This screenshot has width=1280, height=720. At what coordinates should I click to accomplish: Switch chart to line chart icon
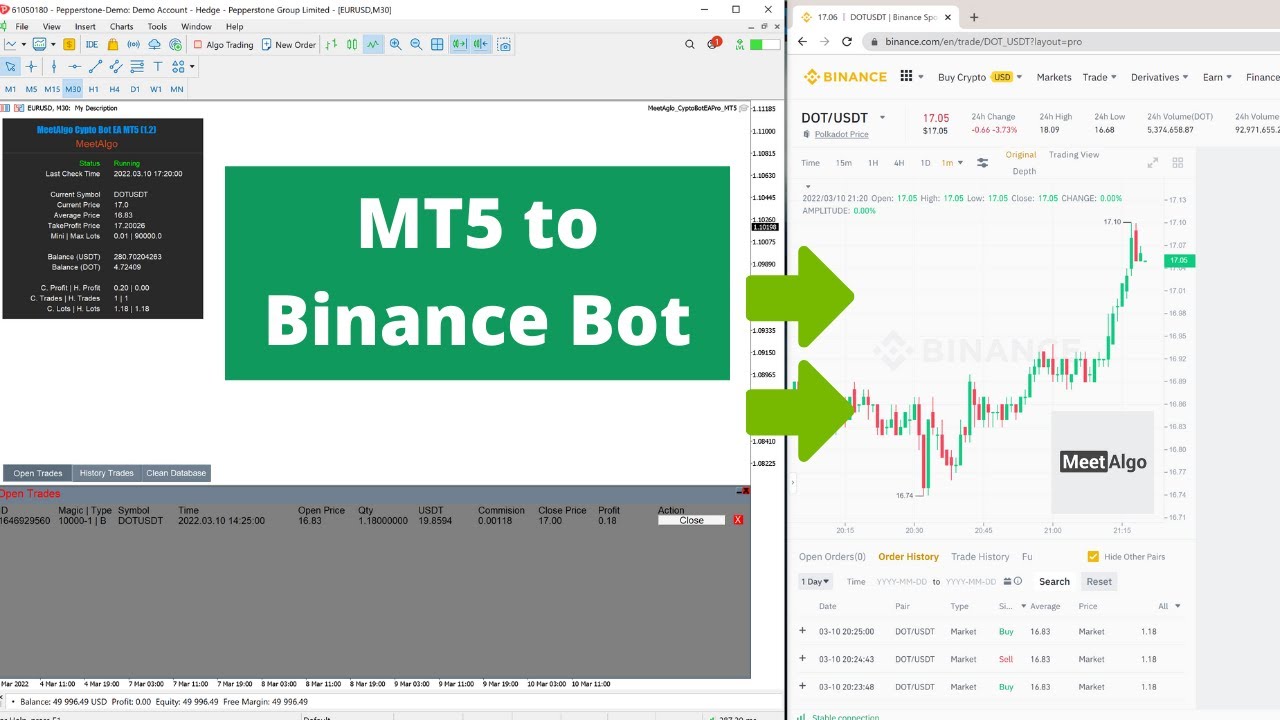tap(373, 44)
